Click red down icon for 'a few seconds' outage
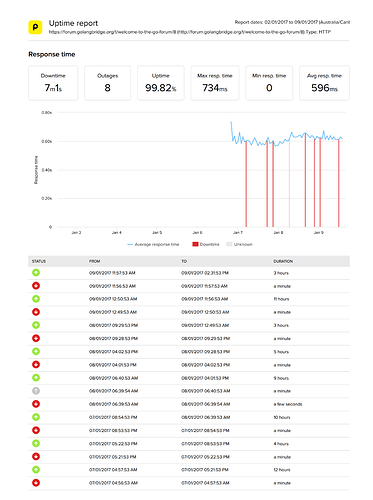 click(36, 404)
